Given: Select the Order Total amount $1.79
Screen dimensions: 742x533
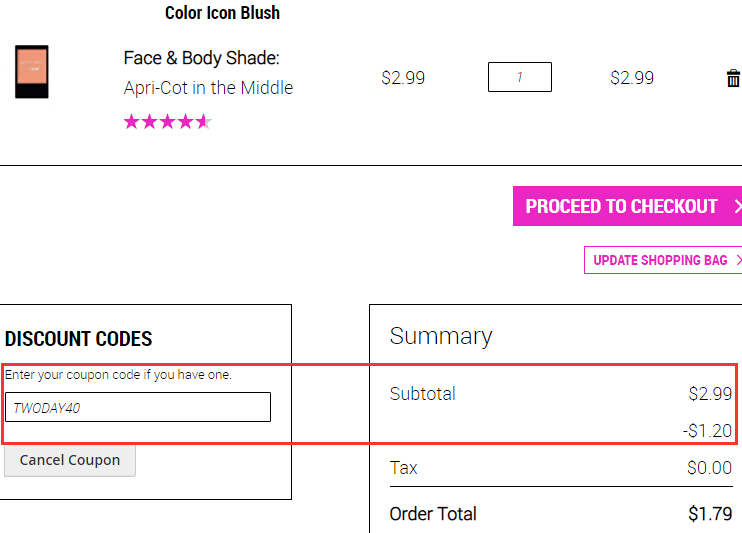Looking at the screenshot, I should (710, 514).
